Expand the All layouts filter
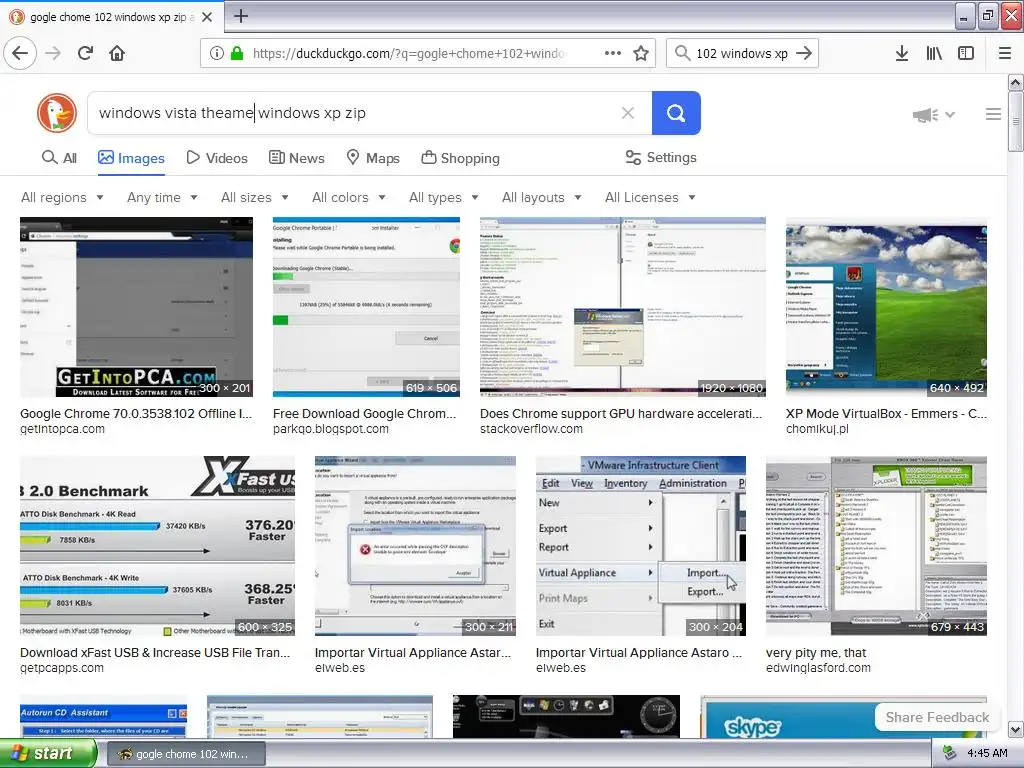This screenshot has width=1024, height=768. coord(541,197)
